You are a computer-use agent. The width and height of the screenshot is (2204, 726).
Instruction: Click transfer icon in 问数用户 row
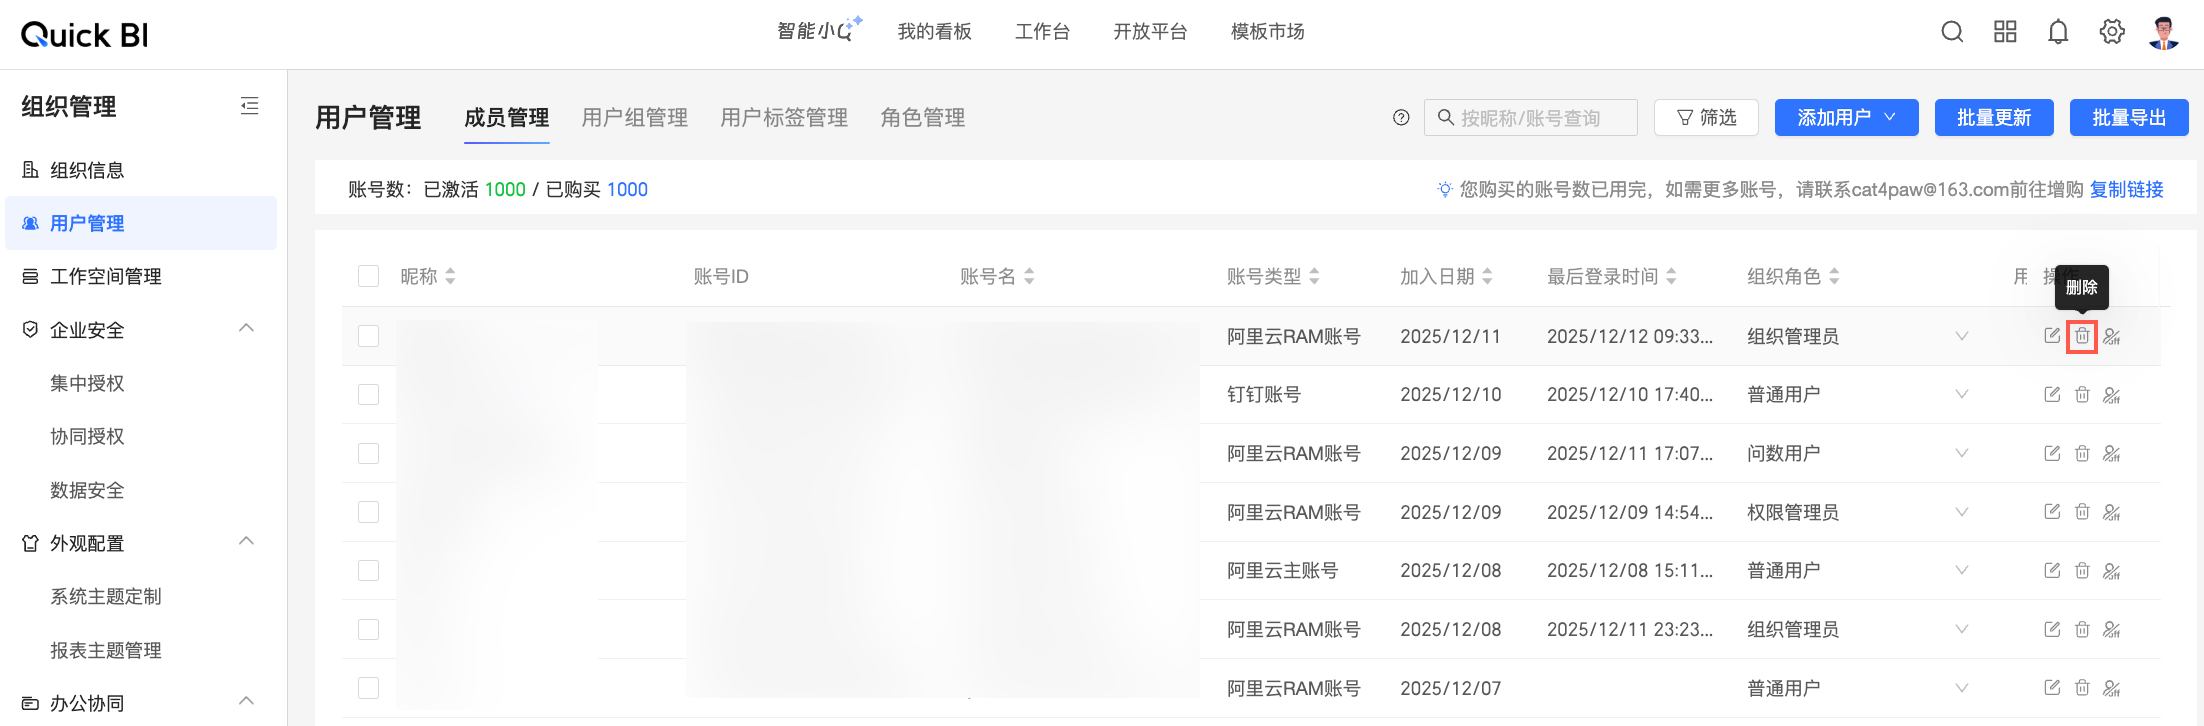(2112, 454)
